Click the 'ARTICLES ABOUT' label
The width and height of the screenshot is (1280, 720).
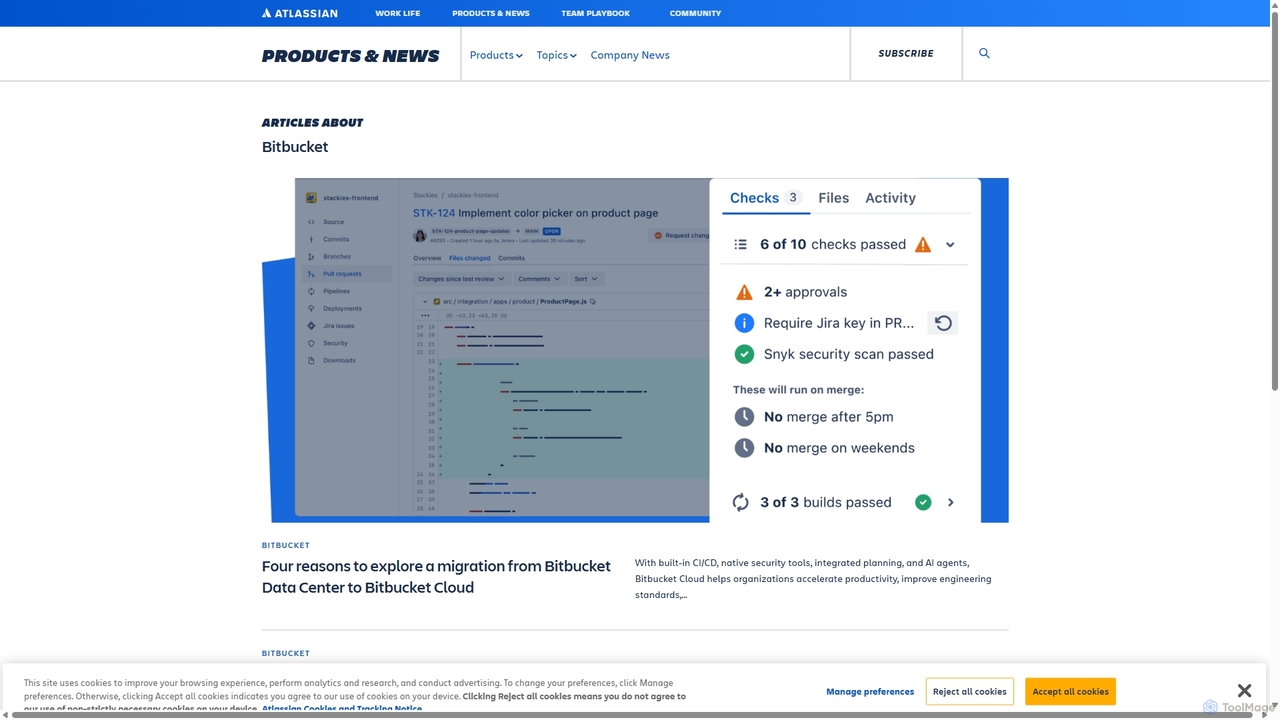point(312,122)
